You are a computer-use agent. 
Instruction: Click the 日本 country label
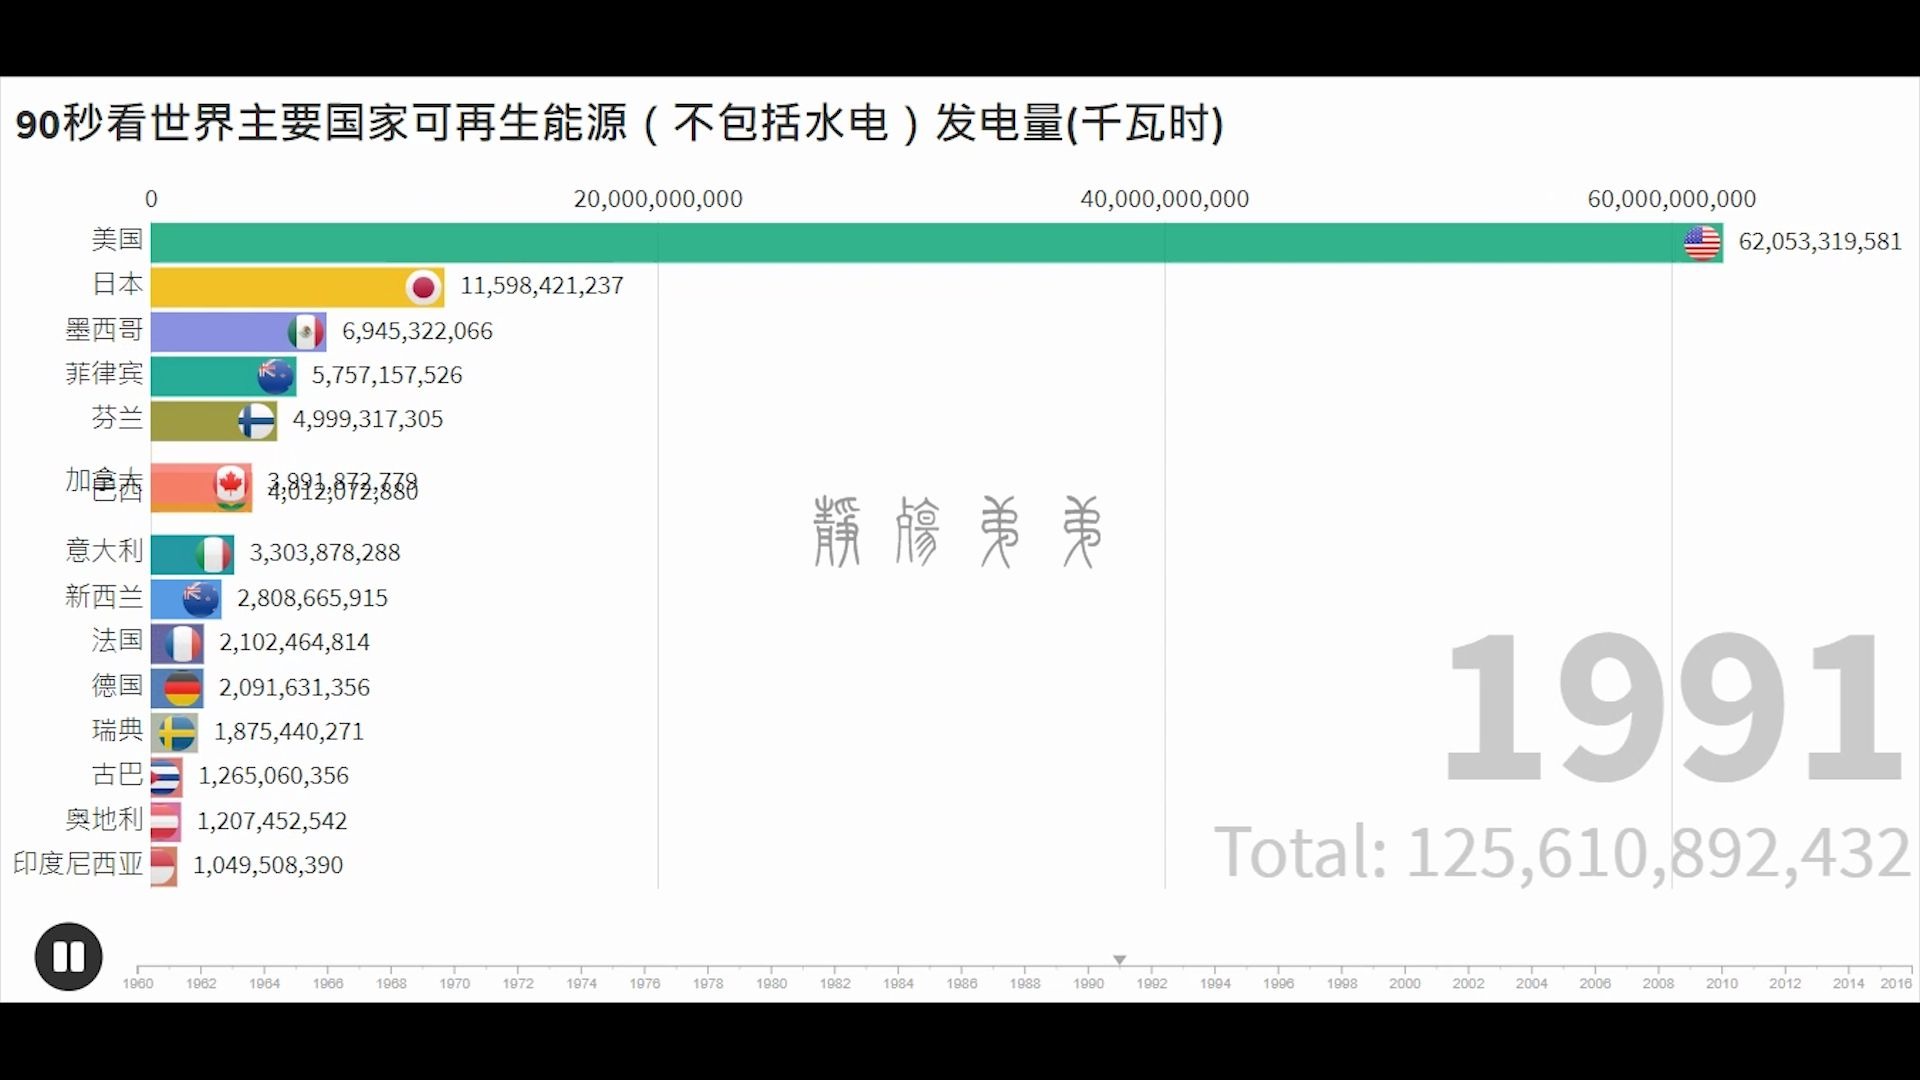click(117, 285)
